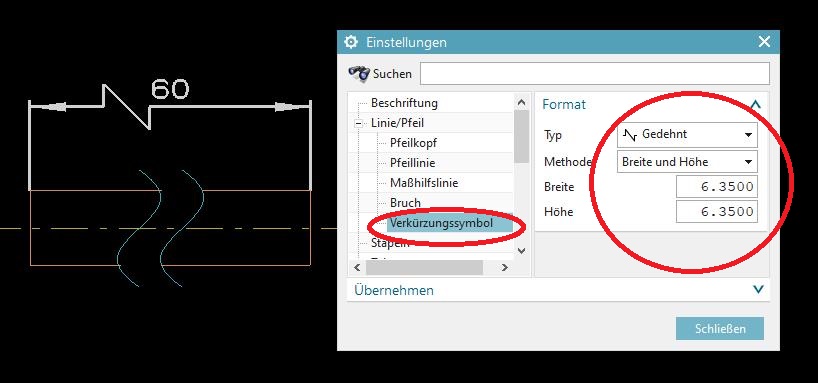The image size is (818, 383).
Task: Click the binoculars search icon
Action: coord(359,73)
